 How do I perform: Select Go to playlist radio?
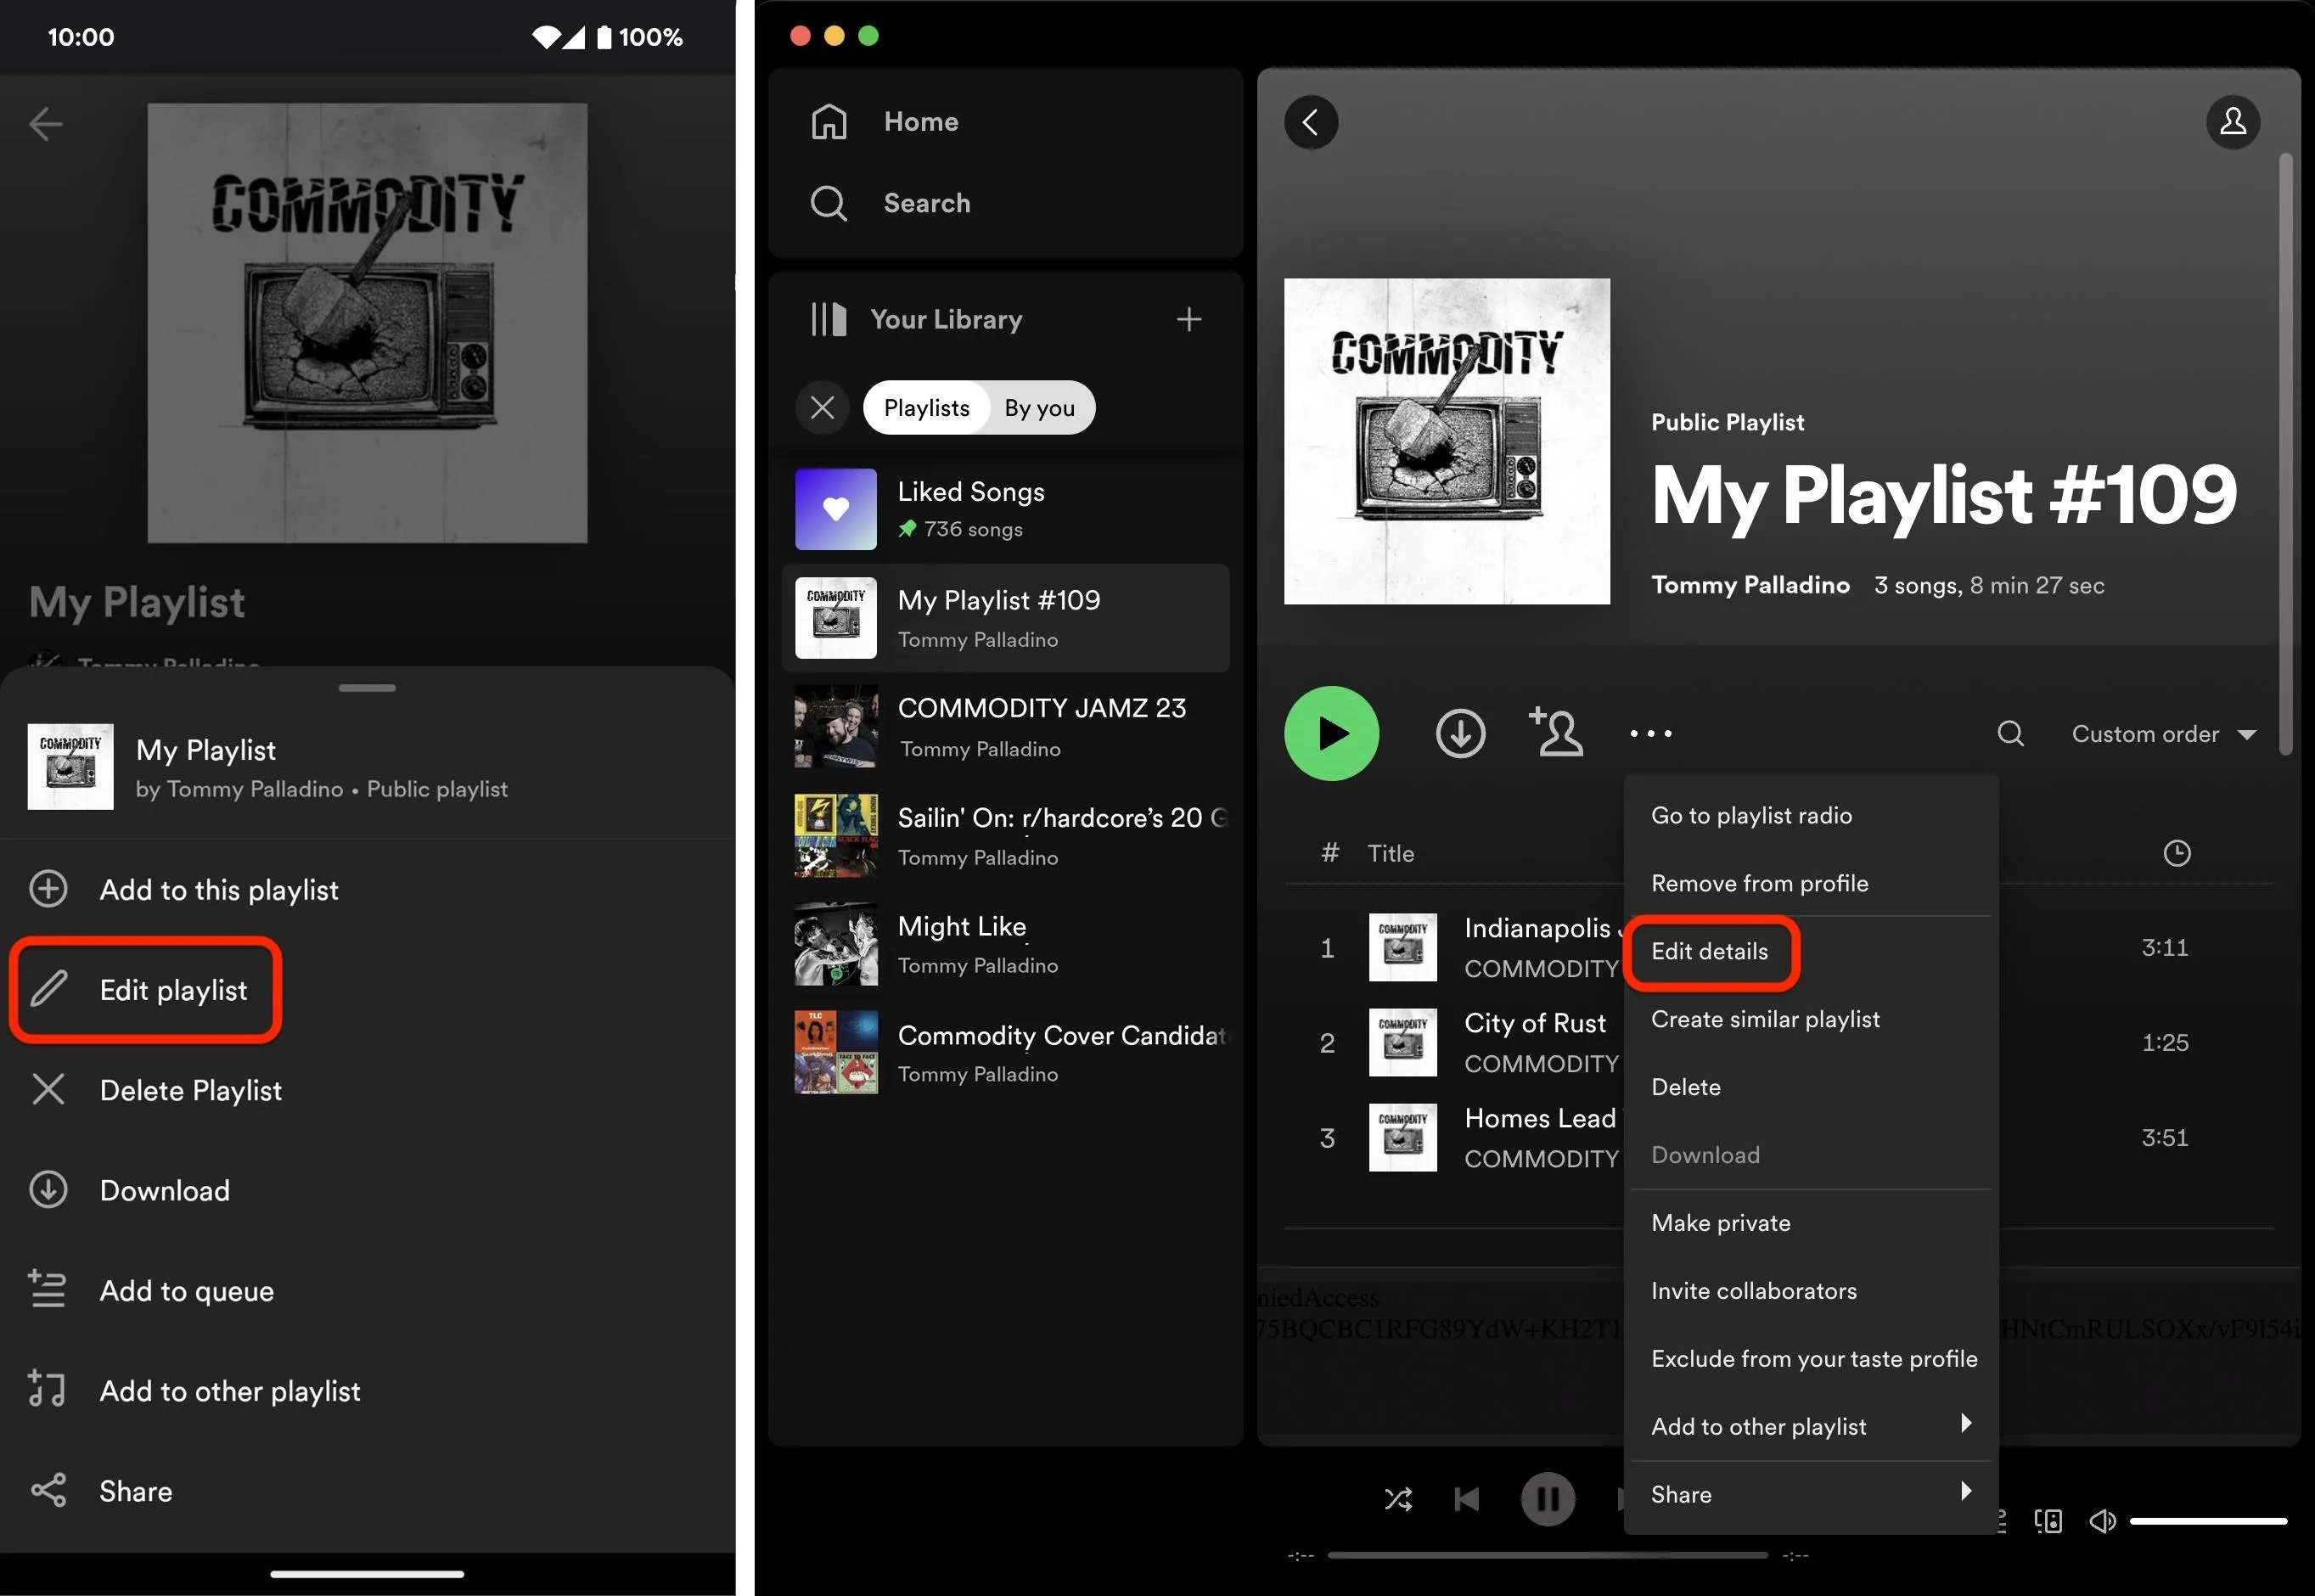click(x=1810, y=815)
